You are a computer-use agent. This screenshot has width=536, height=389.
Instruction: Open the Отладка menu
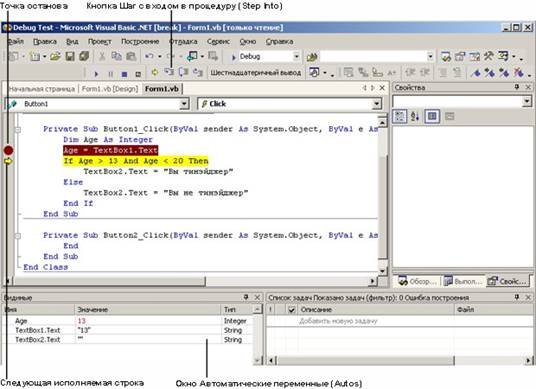[x=183, y=41]
